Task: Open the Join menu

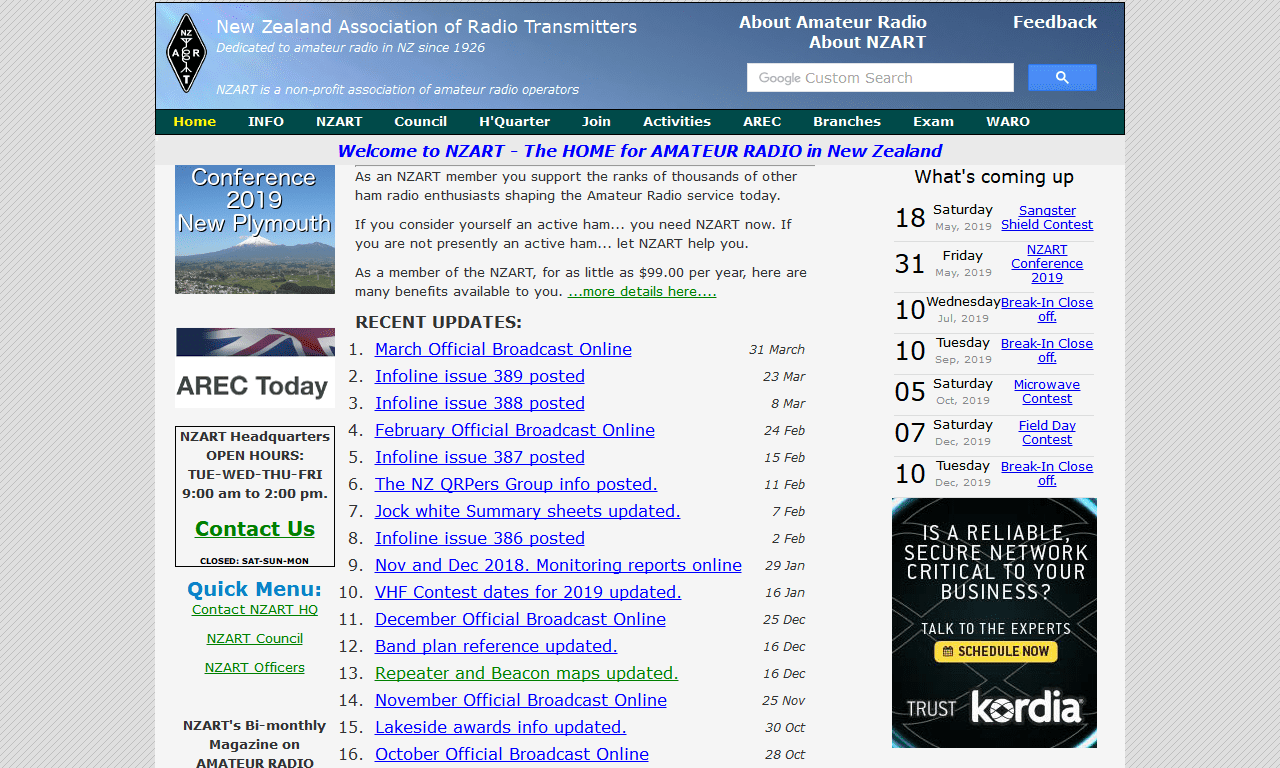Action: (596, 122)
